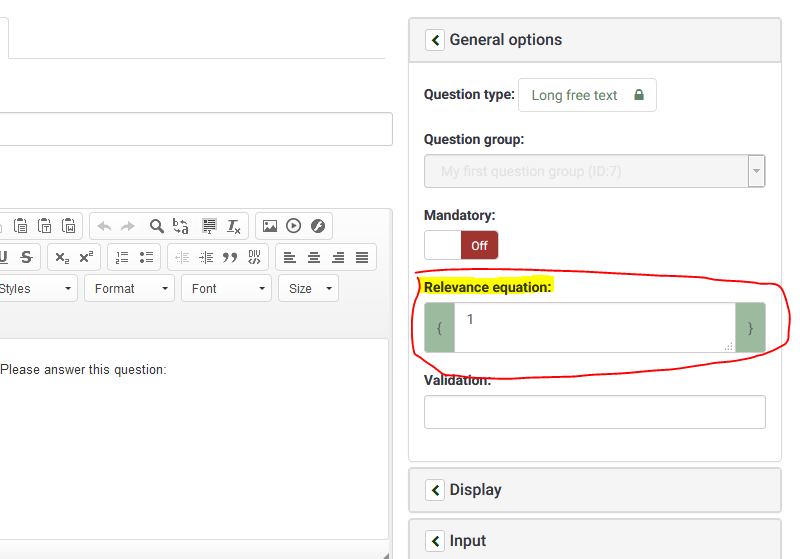
Task: Click the Replace icon in editor toolbar
Action: pyautogui.click(x=181, y=226)
